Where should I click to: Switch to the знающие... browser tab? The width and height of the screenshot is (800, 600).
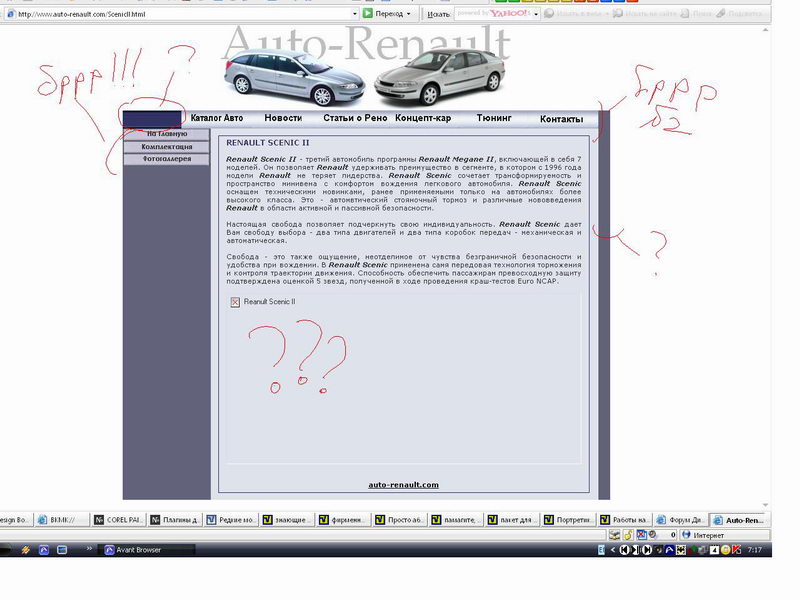pyautogui.click(x=287, y=520)
